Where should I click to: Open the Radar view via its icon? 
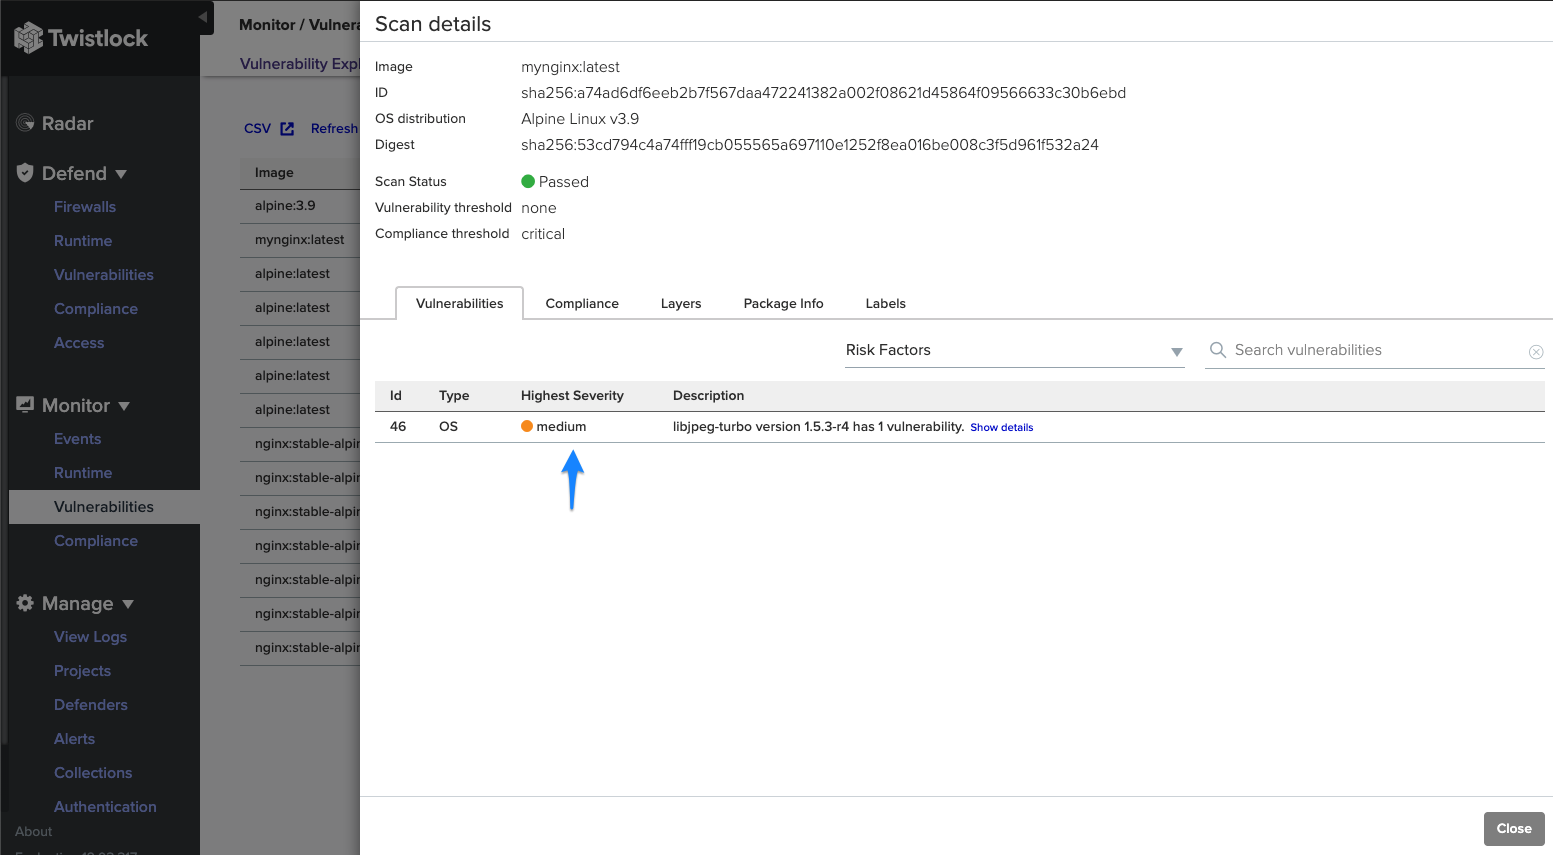(24, 123)
